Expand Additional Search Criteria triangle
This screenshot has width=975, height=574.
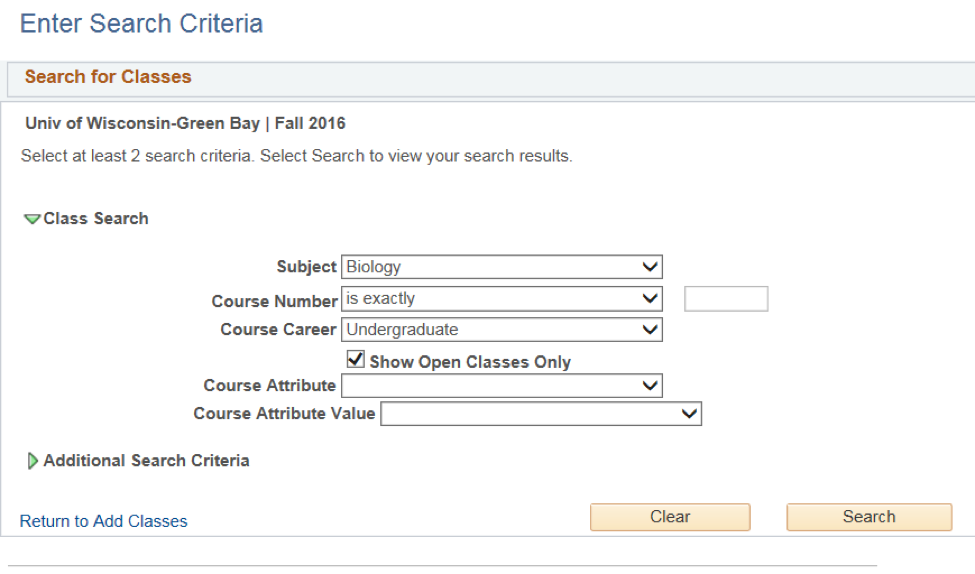(x=32, y=461)
